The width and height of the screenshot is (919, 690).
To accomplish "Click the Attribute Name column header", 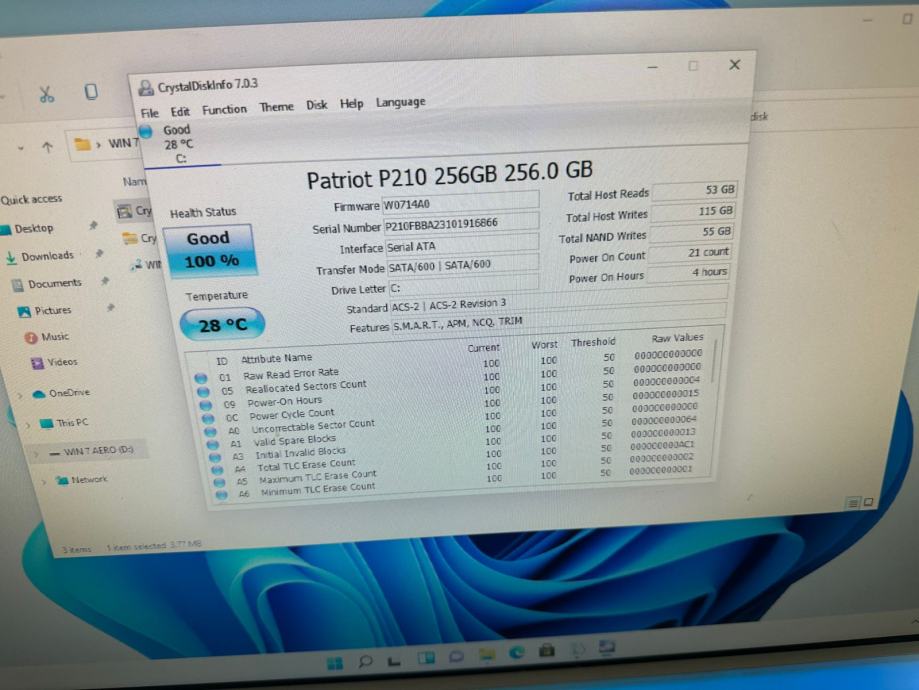I will click(277, 358).
